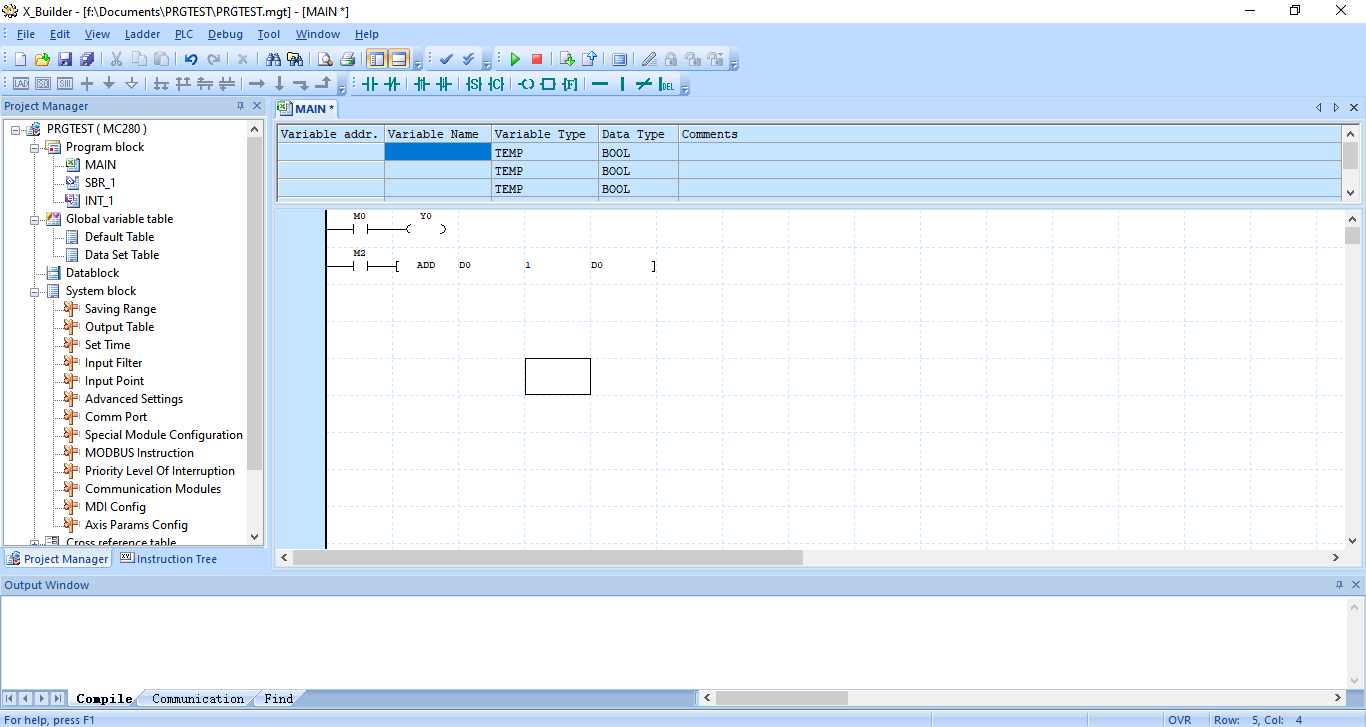Collapse the Program block tree node
The image size is (1366, 727).
(x=35, y=147)
